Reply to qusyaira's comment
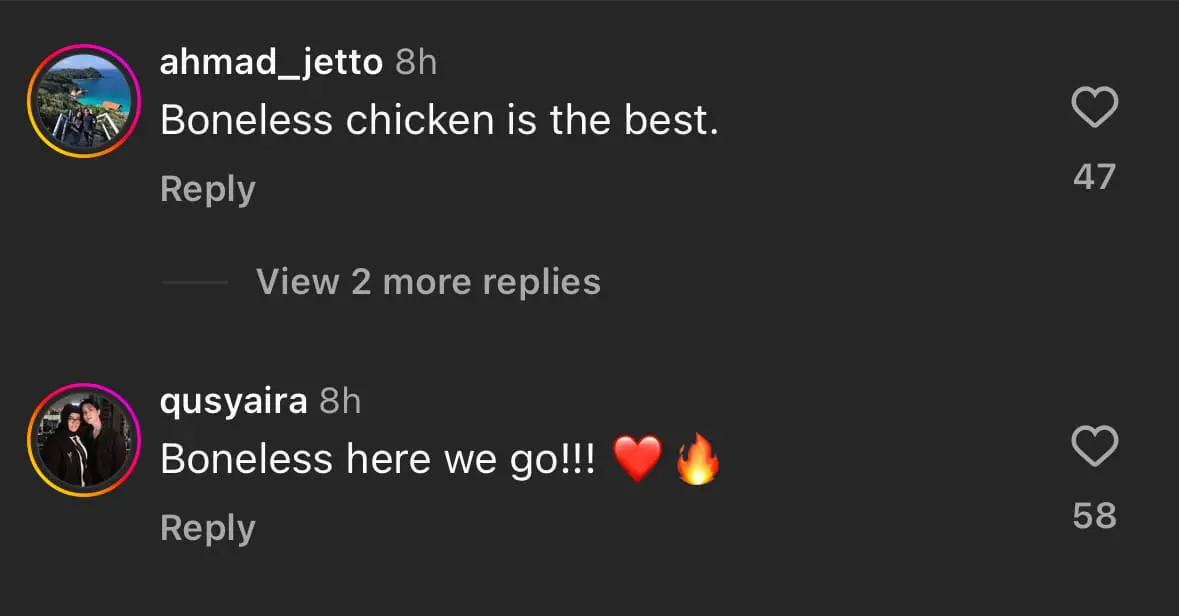This screenshot has height=616, width=1179. [x=208, y=528]
